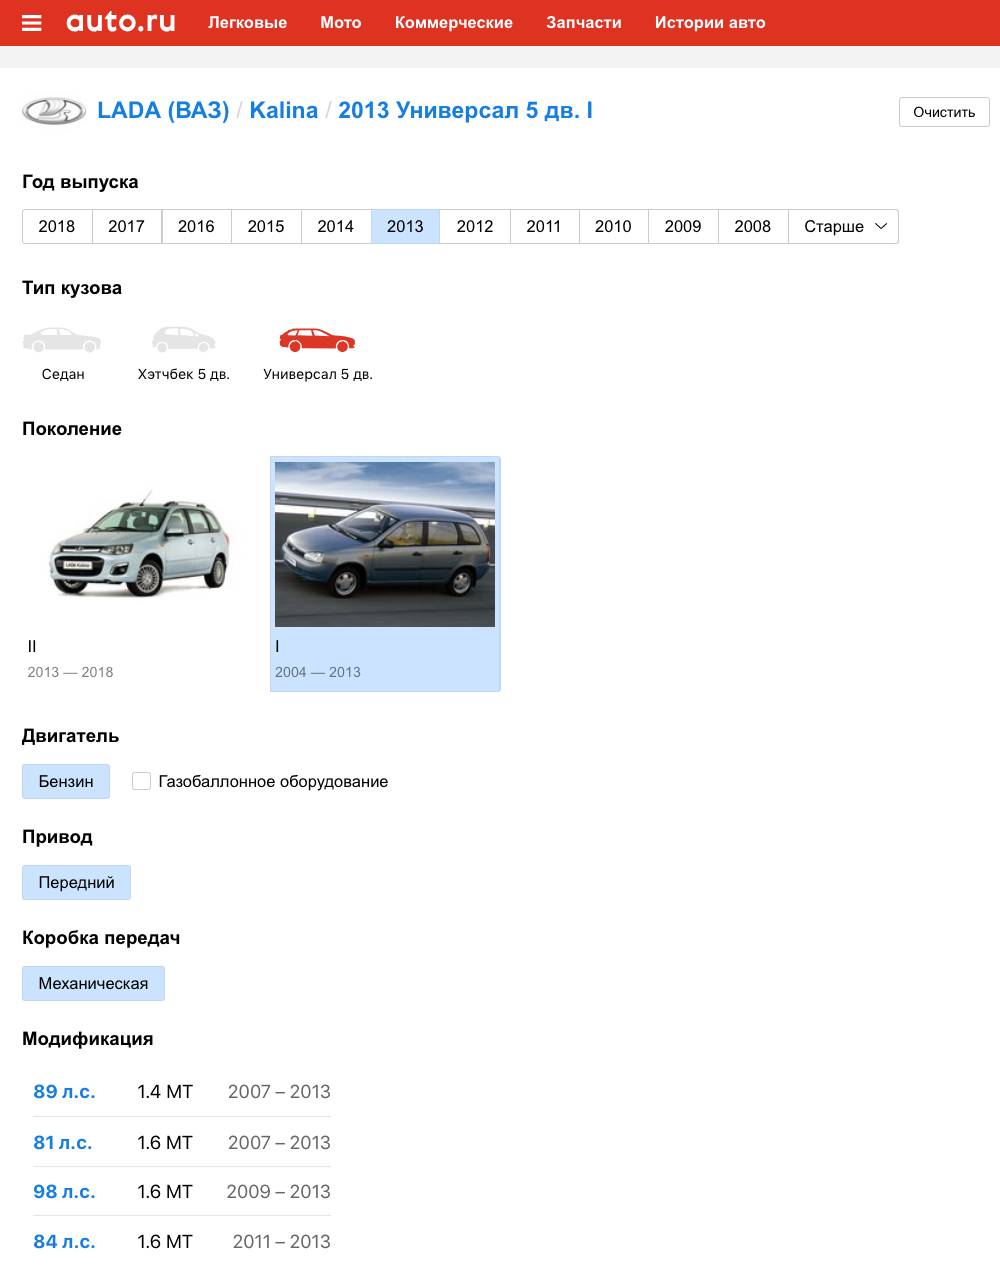The image size is (1000, 1286).
Task: Click the auto.ru logo
Action: coord(121,22)
